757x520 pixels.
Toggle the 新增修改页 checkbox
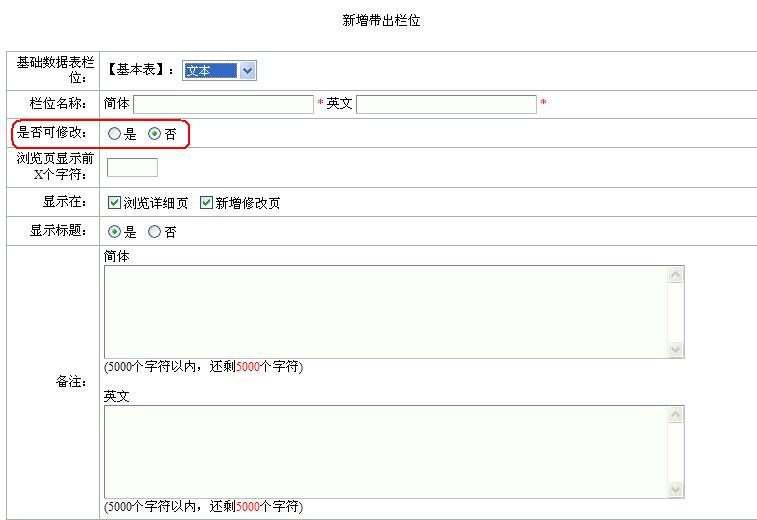207,203
